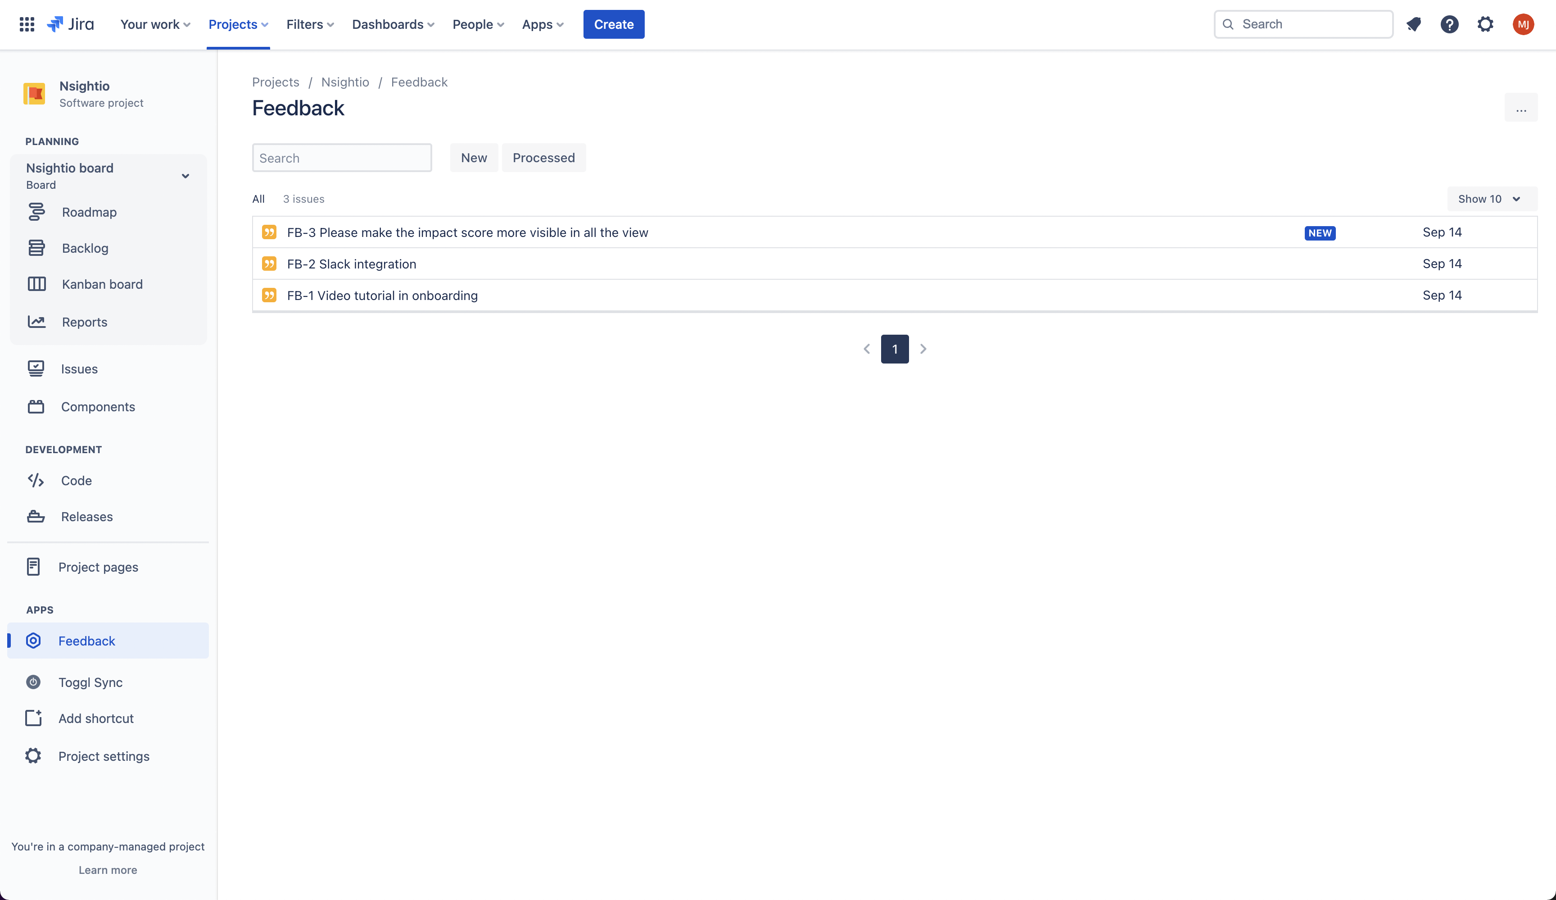Go to Projects breadcrumb link
This screenshot has height=900, width=1556.
pos(276,82)
